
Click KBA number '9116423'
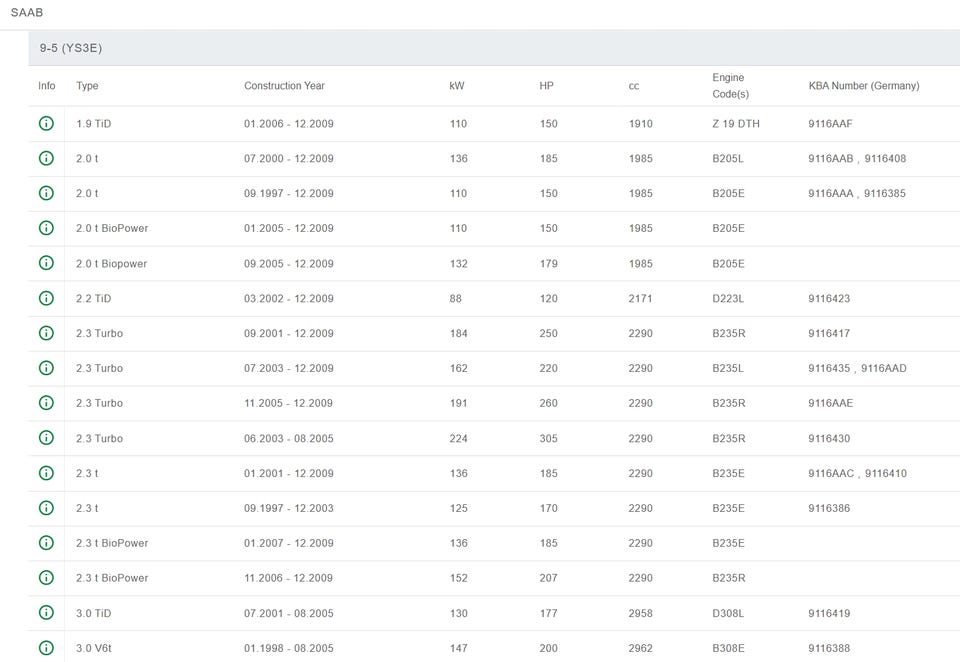click(829, 299)
